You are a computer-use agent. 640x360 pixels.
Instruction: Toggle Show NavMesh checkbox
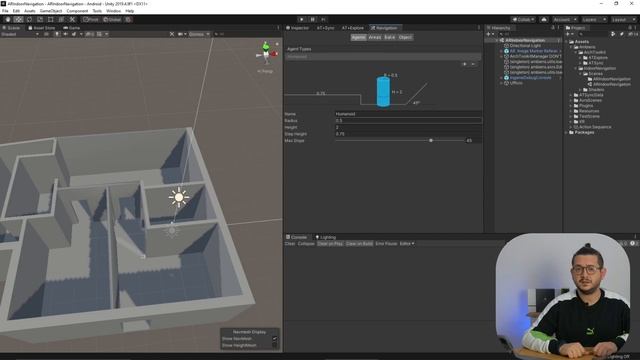[x=275, y=339]
